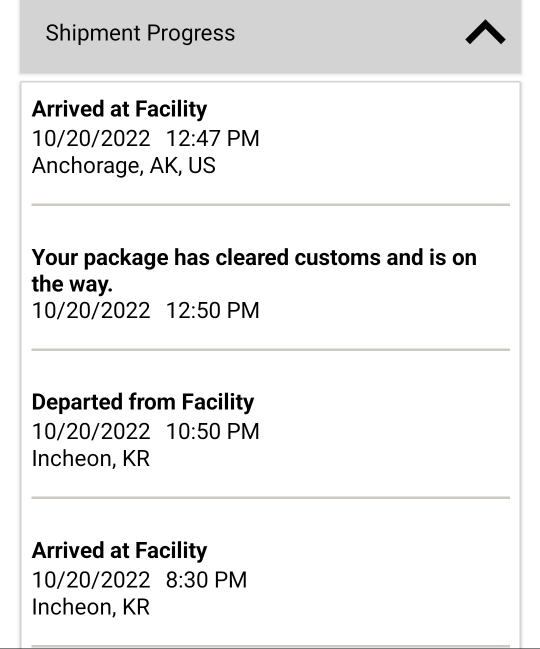Image resolution: width=540 pixels, height=649 pixels.
Task: Click the 12:47 PM time value
Action: (213, 138)
